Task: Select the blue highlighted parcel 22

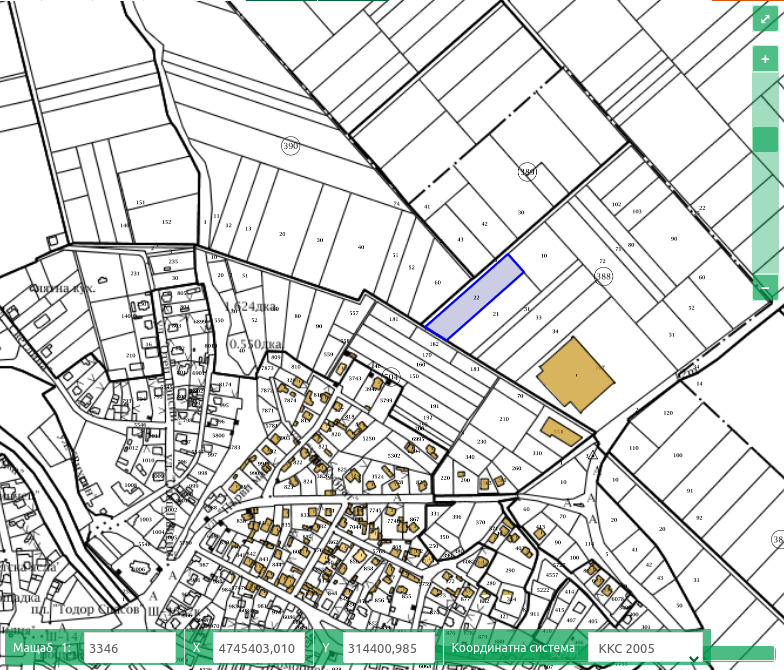Action: (x=474, y=299)
